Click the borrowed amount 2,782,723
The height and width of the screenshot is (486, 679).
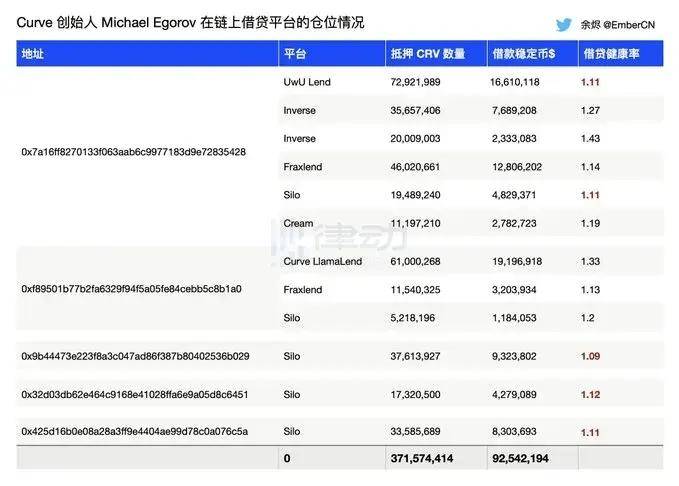[x=514, y=224]
